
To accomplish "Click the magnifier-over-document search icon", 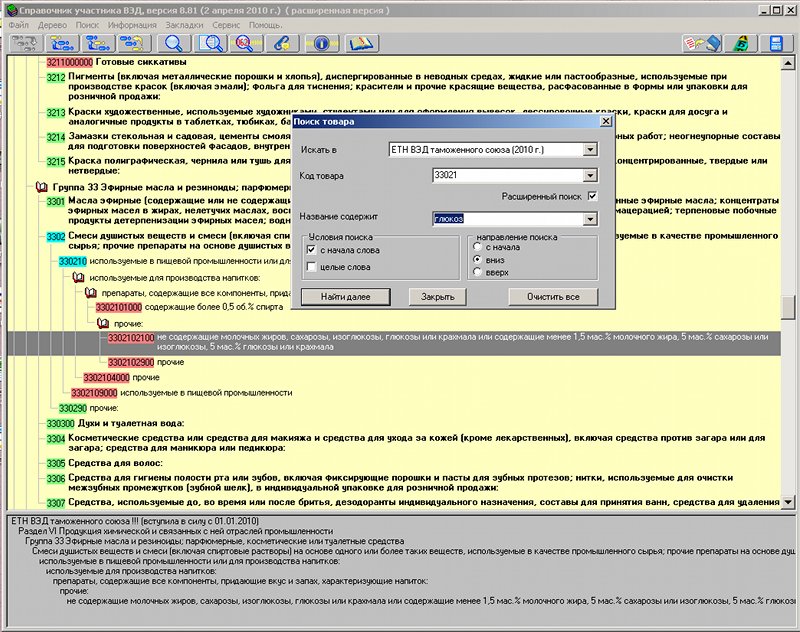I will click(x=211, y=44).
